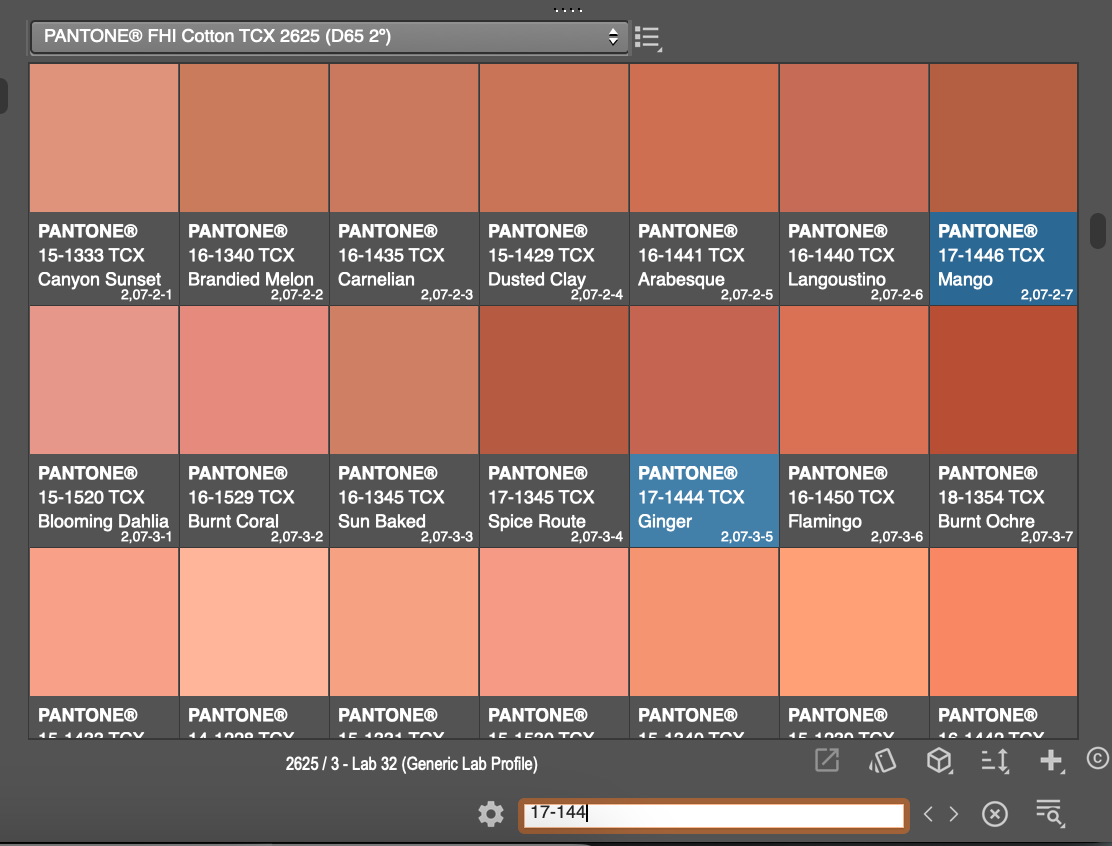1112x846 pixels.
Task: Click the panel grip dots at top
Action: [567, 10]
